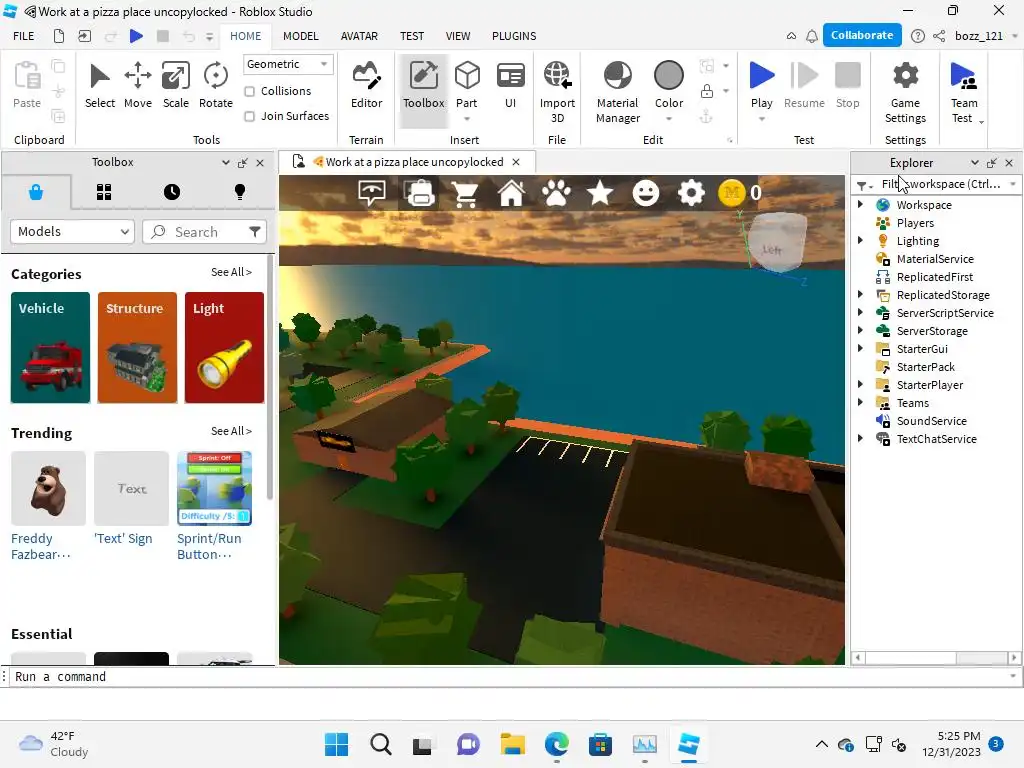
Task: Switch to the TEST tab
Action: coord(411,36)
